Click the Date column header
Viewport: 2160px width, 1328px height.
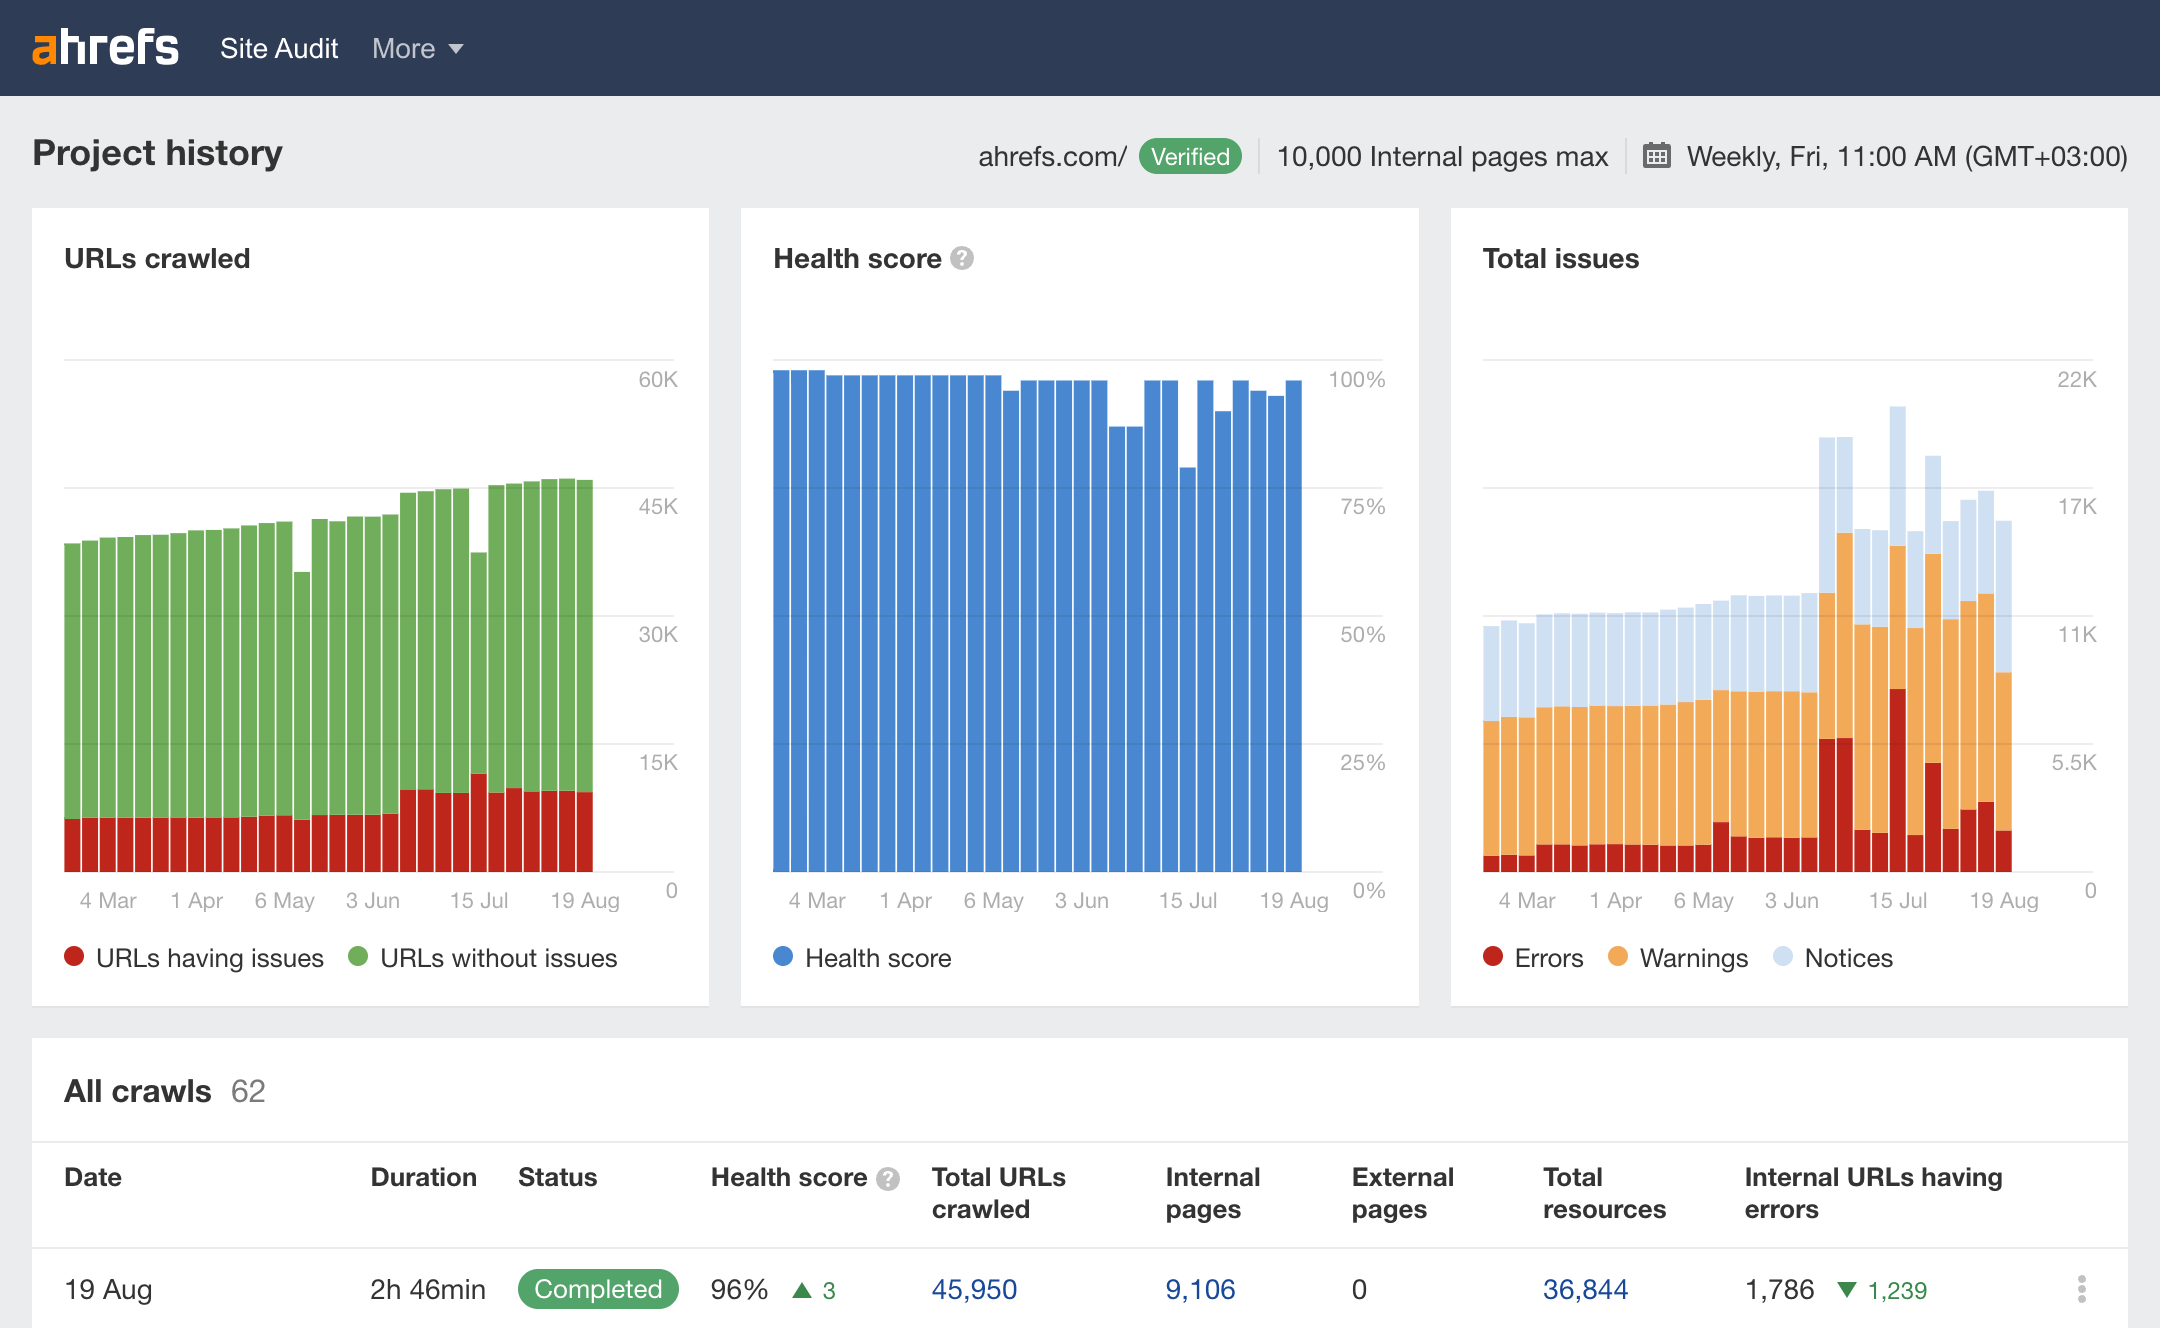(93, 1177)
